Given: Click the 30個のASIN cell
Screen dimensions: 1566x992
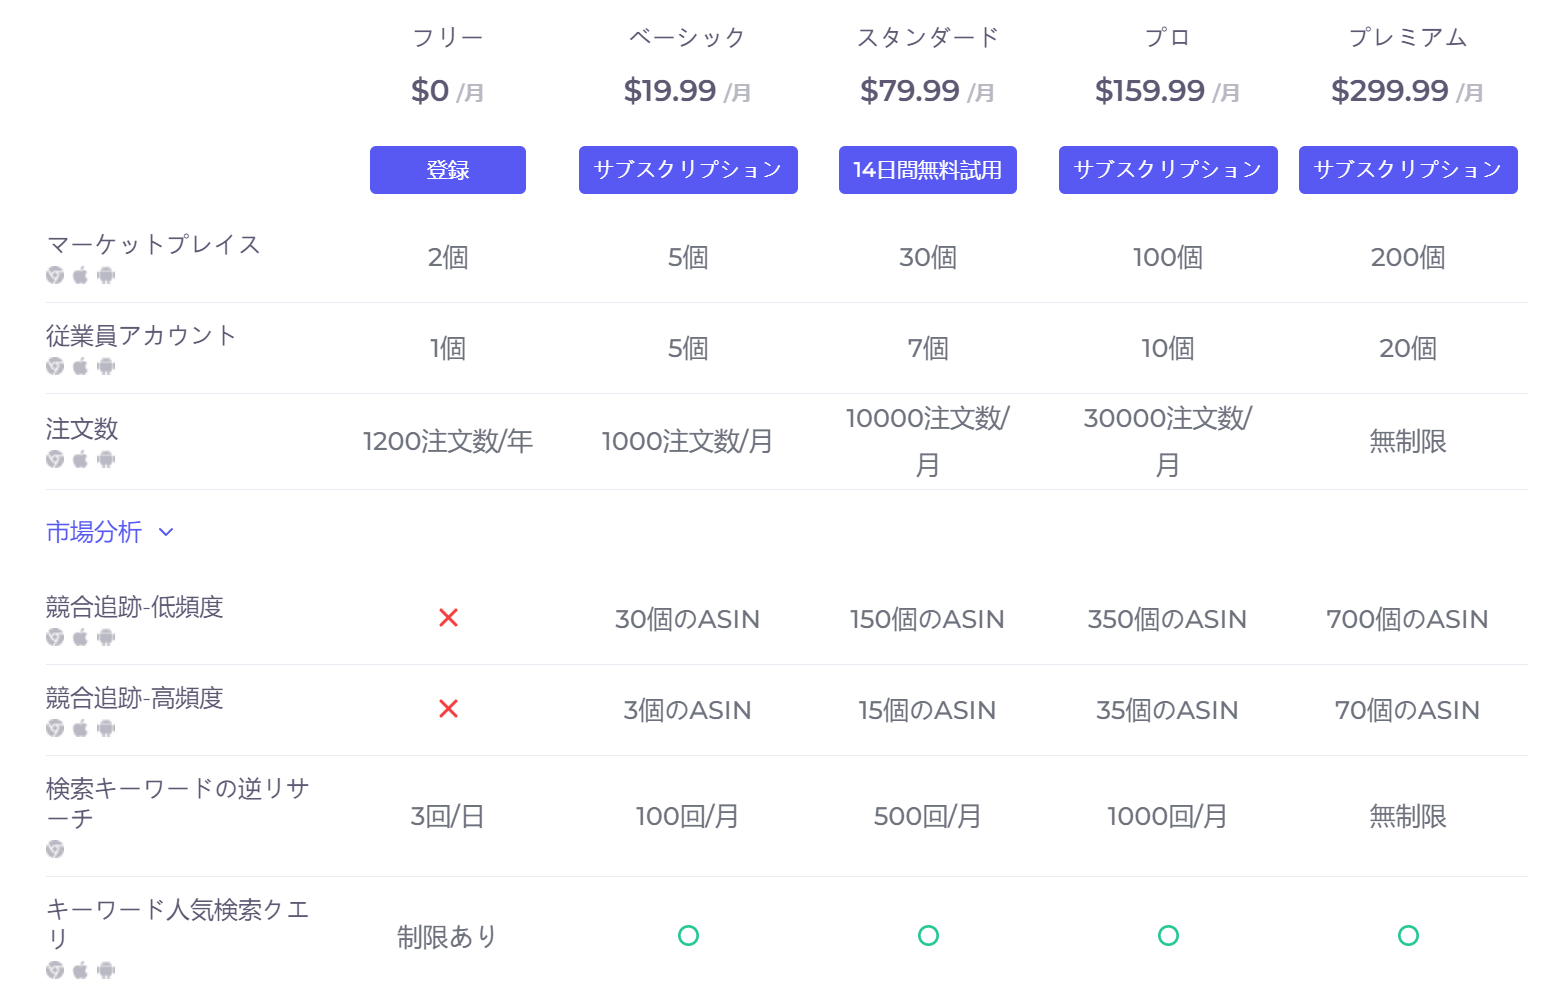Looking at the screenshot, I should 688,619.
